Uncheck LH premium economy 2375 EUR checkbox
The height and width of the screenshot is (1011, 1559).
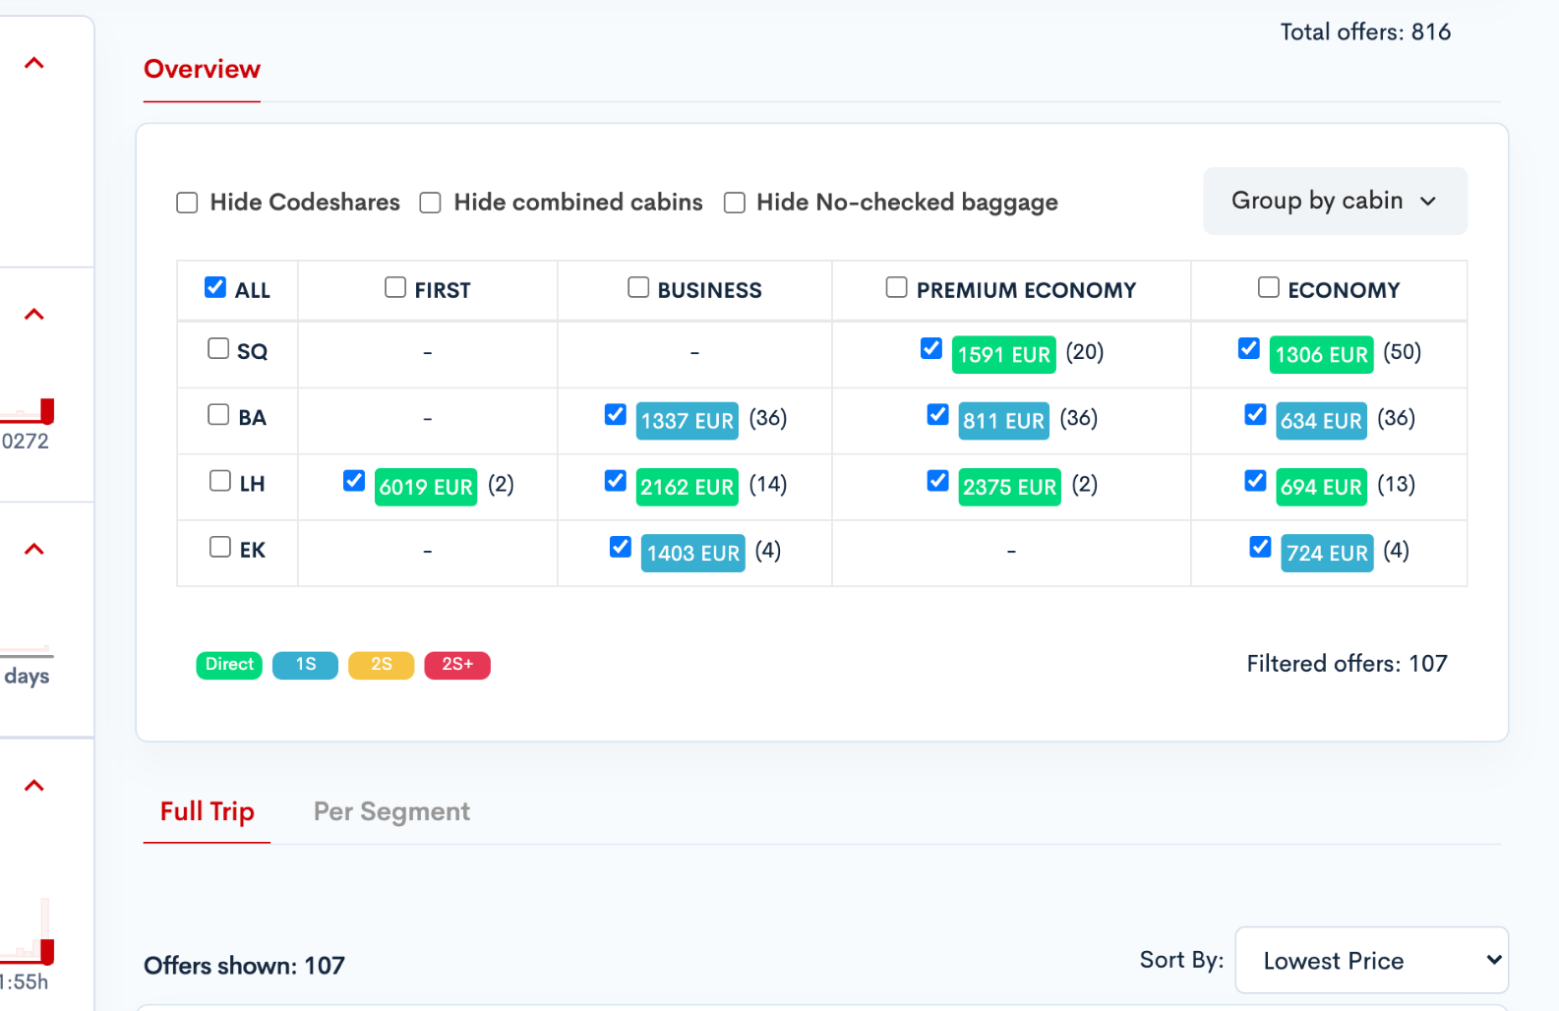coord(937,480)
